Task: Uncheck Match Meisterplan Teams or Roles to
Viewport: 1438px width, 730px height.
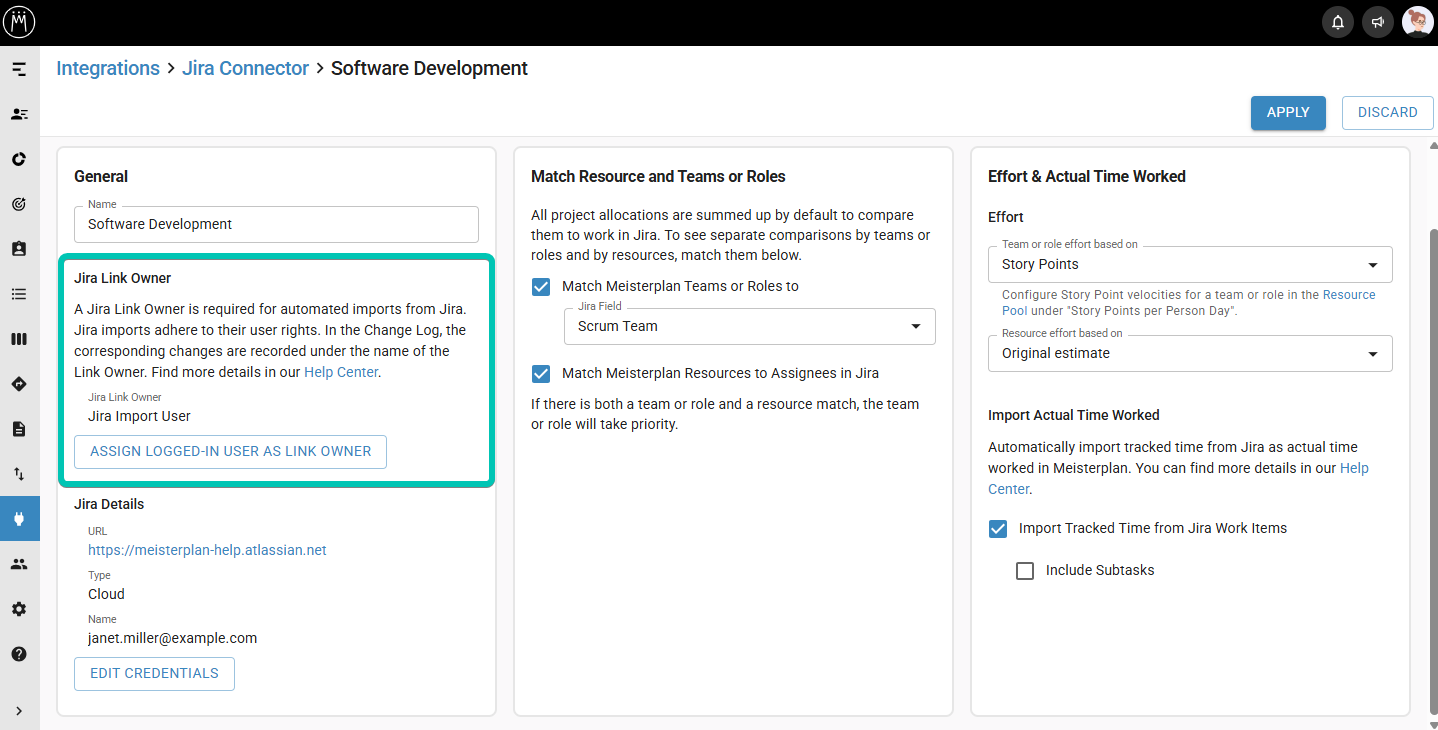Action: 541,287
